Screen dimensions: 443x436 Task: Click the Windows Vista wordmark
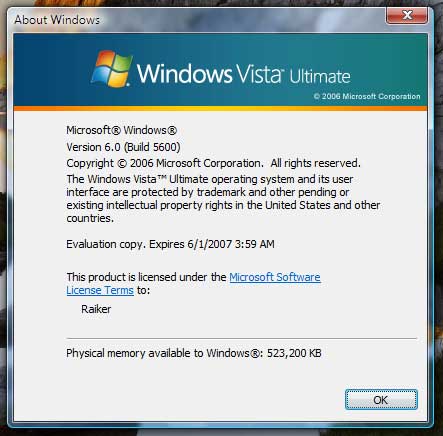[x=210, y=73]
